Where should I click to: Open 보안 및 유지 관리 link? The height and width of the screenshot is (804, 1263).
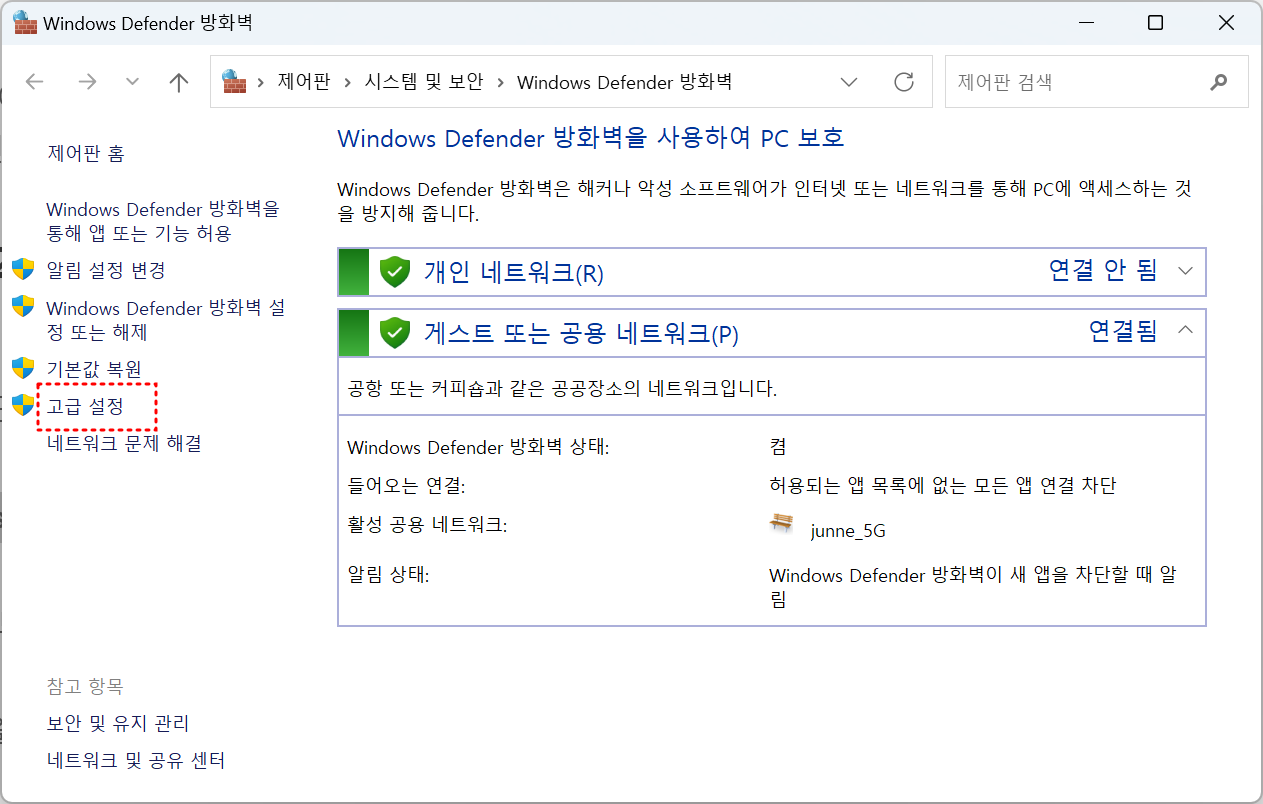(x=118, y=723)
